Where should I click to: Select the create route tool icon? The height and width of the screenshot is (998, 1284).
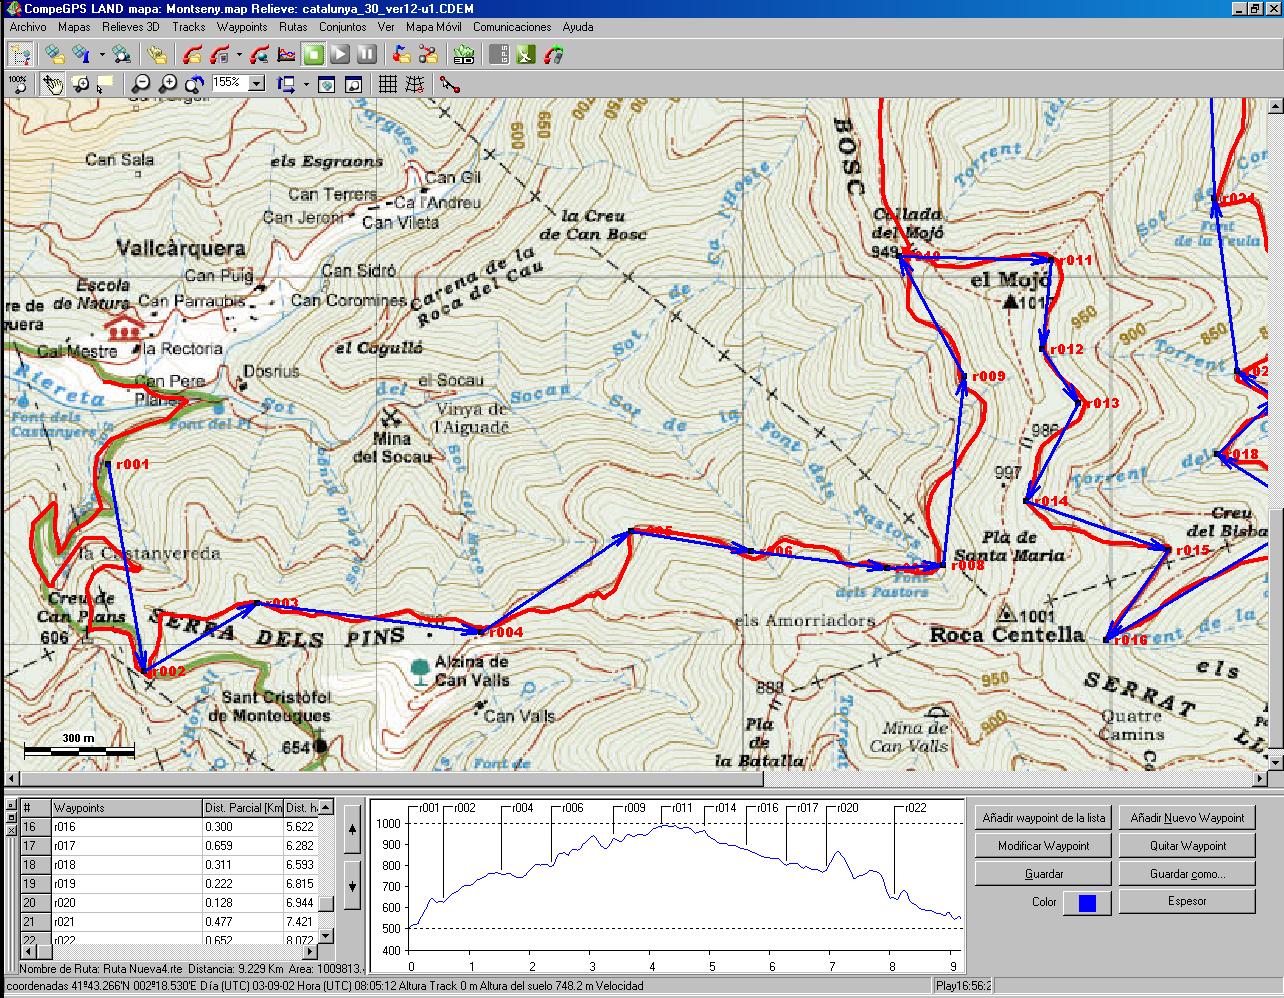click(450, 84)
